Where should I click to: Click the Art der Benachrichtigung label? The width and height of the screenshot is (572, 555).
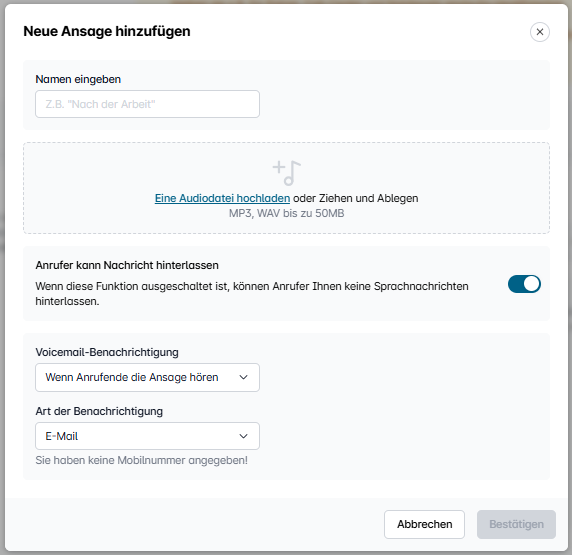99,411
